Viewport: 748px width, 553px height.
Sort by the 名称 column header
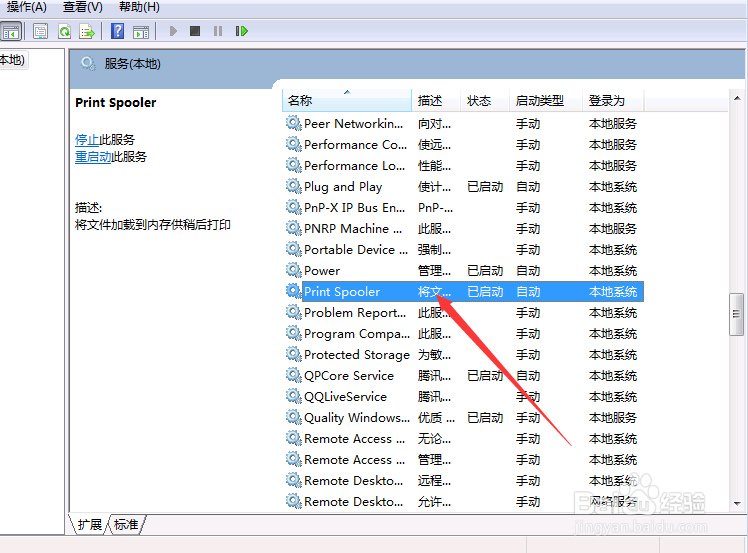pos(347,101)
